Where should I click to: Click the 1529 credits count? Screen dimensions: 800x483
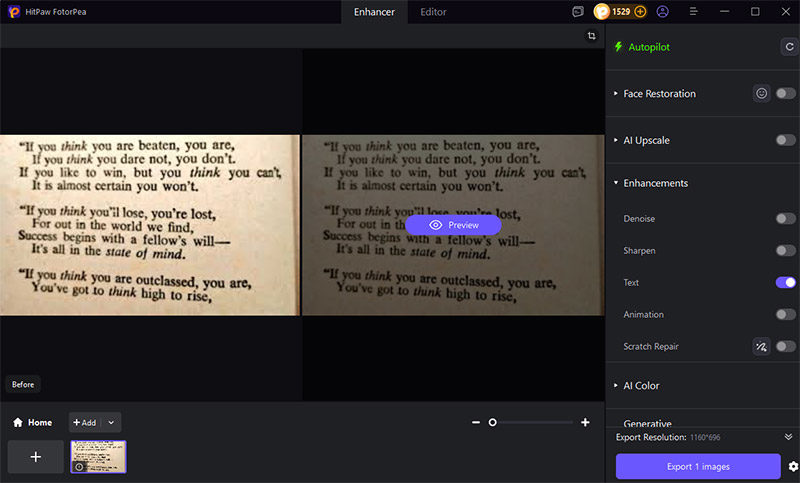point(621,12)
